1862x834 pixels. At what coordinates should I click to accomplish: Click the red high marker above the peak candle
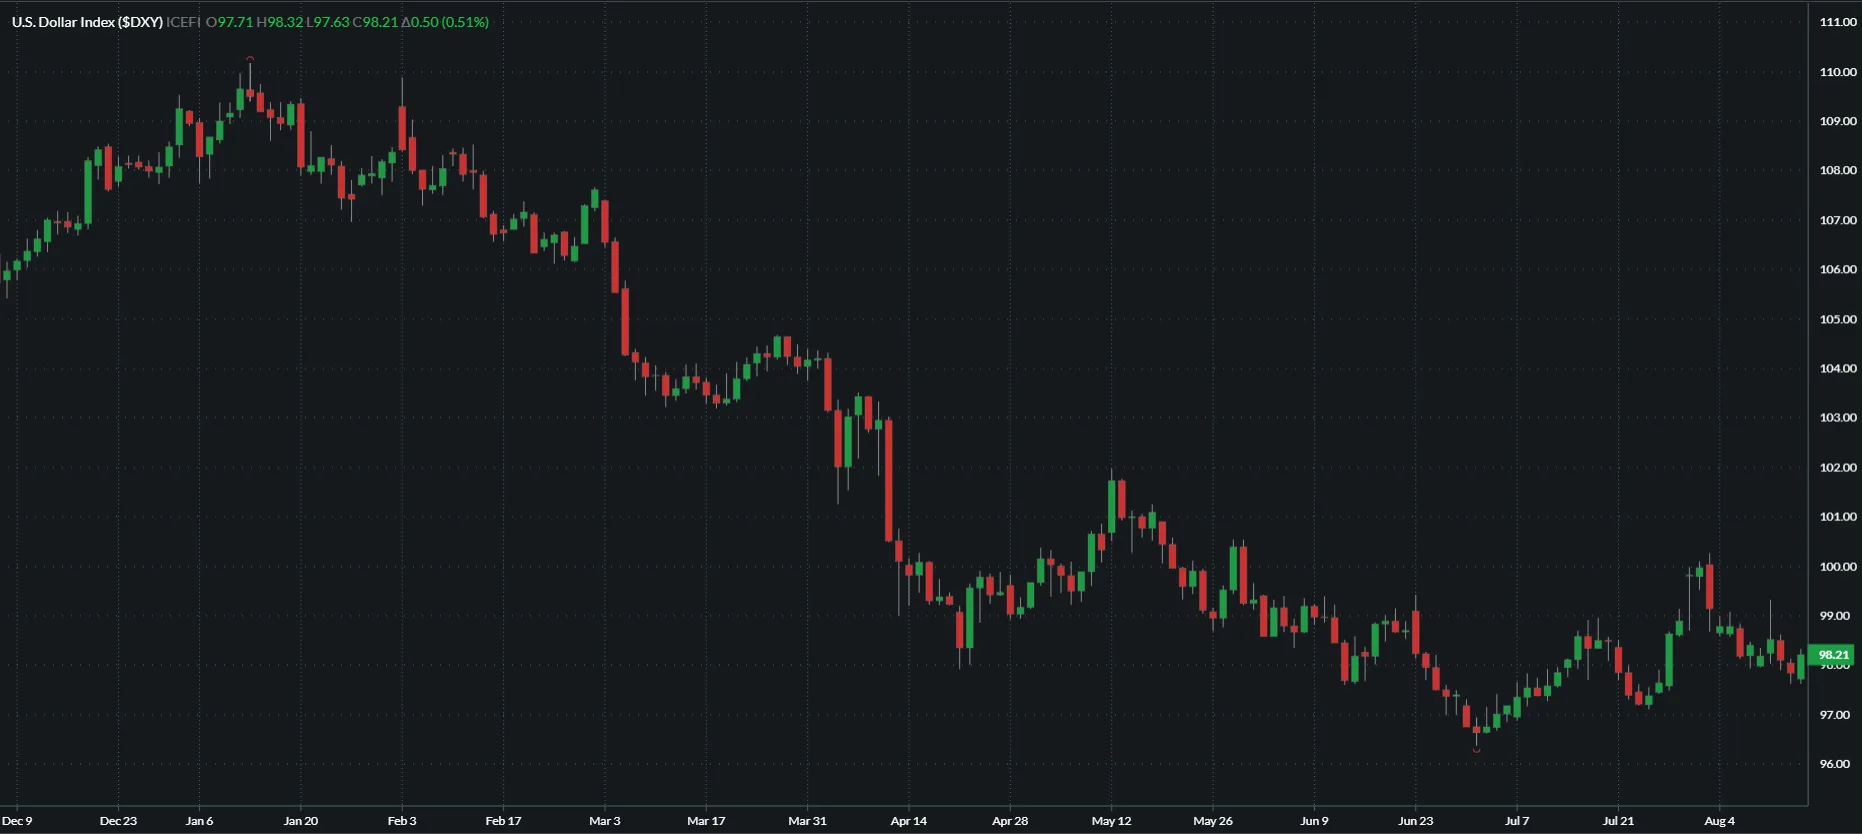coord(250,59)
